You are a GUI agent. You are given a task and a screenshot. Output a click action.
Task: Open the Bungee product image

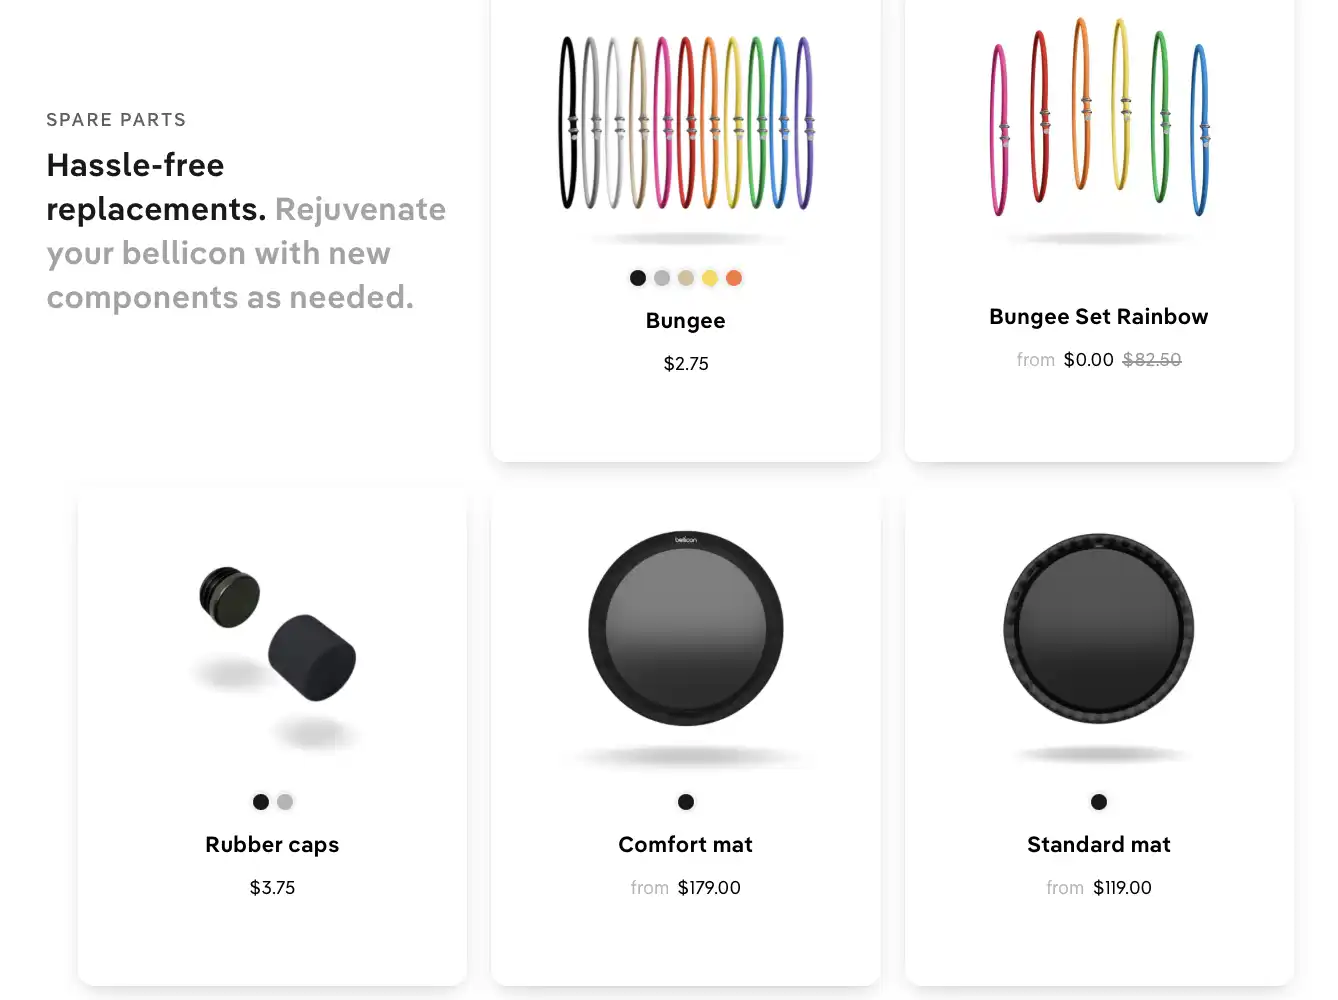(686, 123)
